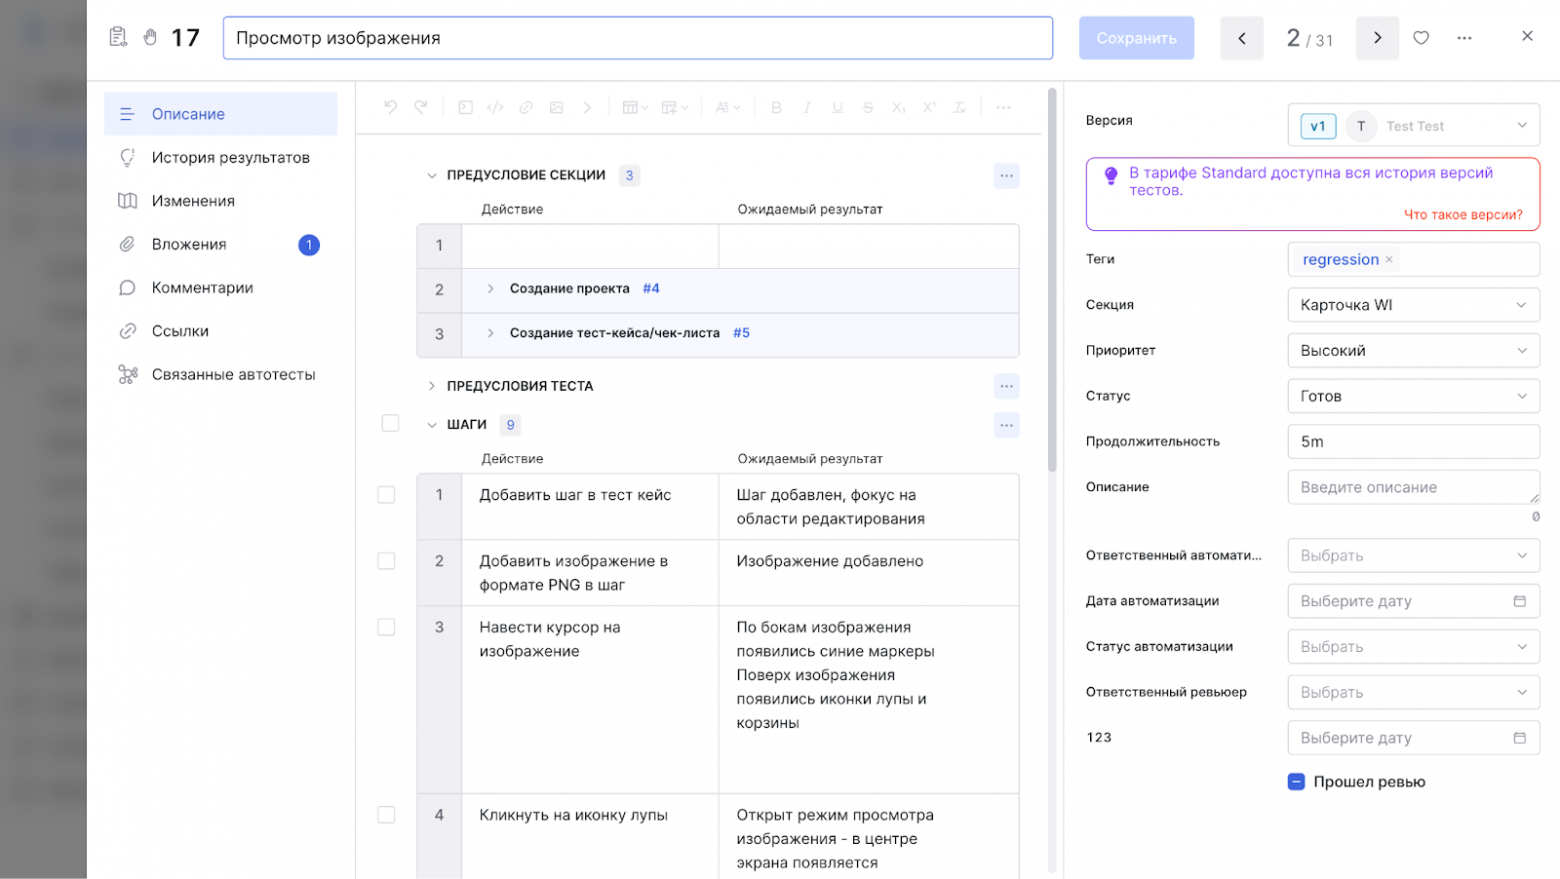
Task: Click the Сохранить button
Action: coord(1136,38)
